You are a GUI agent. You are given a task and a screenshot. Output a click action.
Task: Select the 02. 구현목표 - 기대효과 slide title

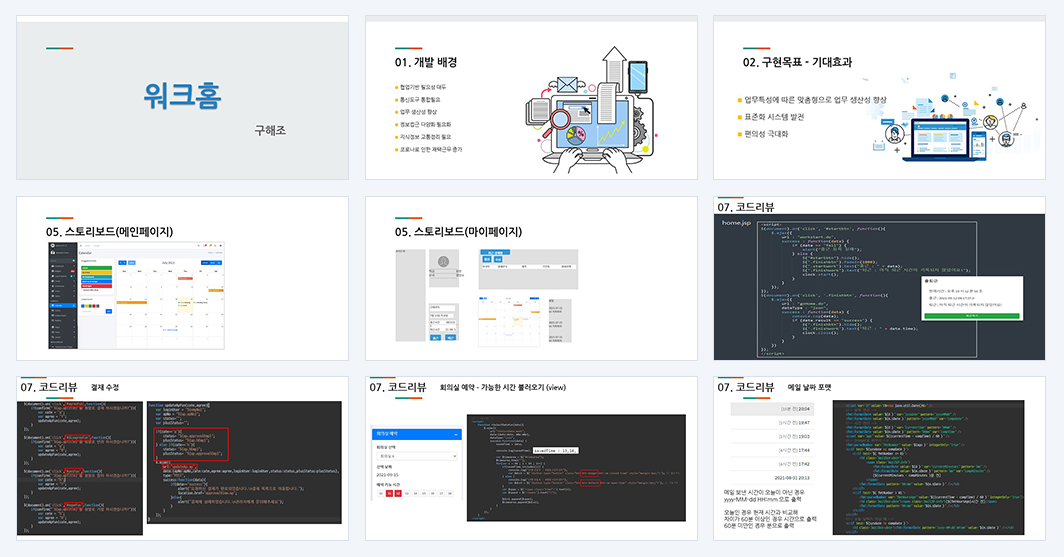(797, 62)
